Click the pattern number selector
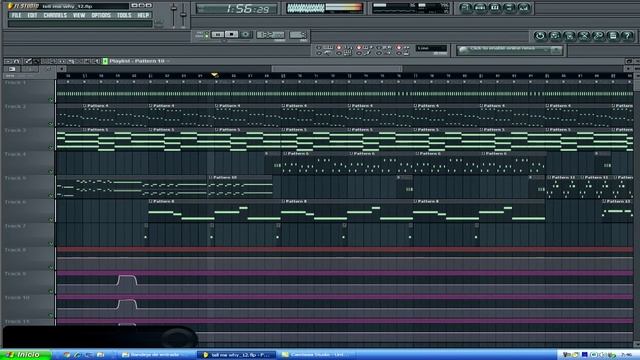Screen dimensions: 640x360 (x=298, y=35)
